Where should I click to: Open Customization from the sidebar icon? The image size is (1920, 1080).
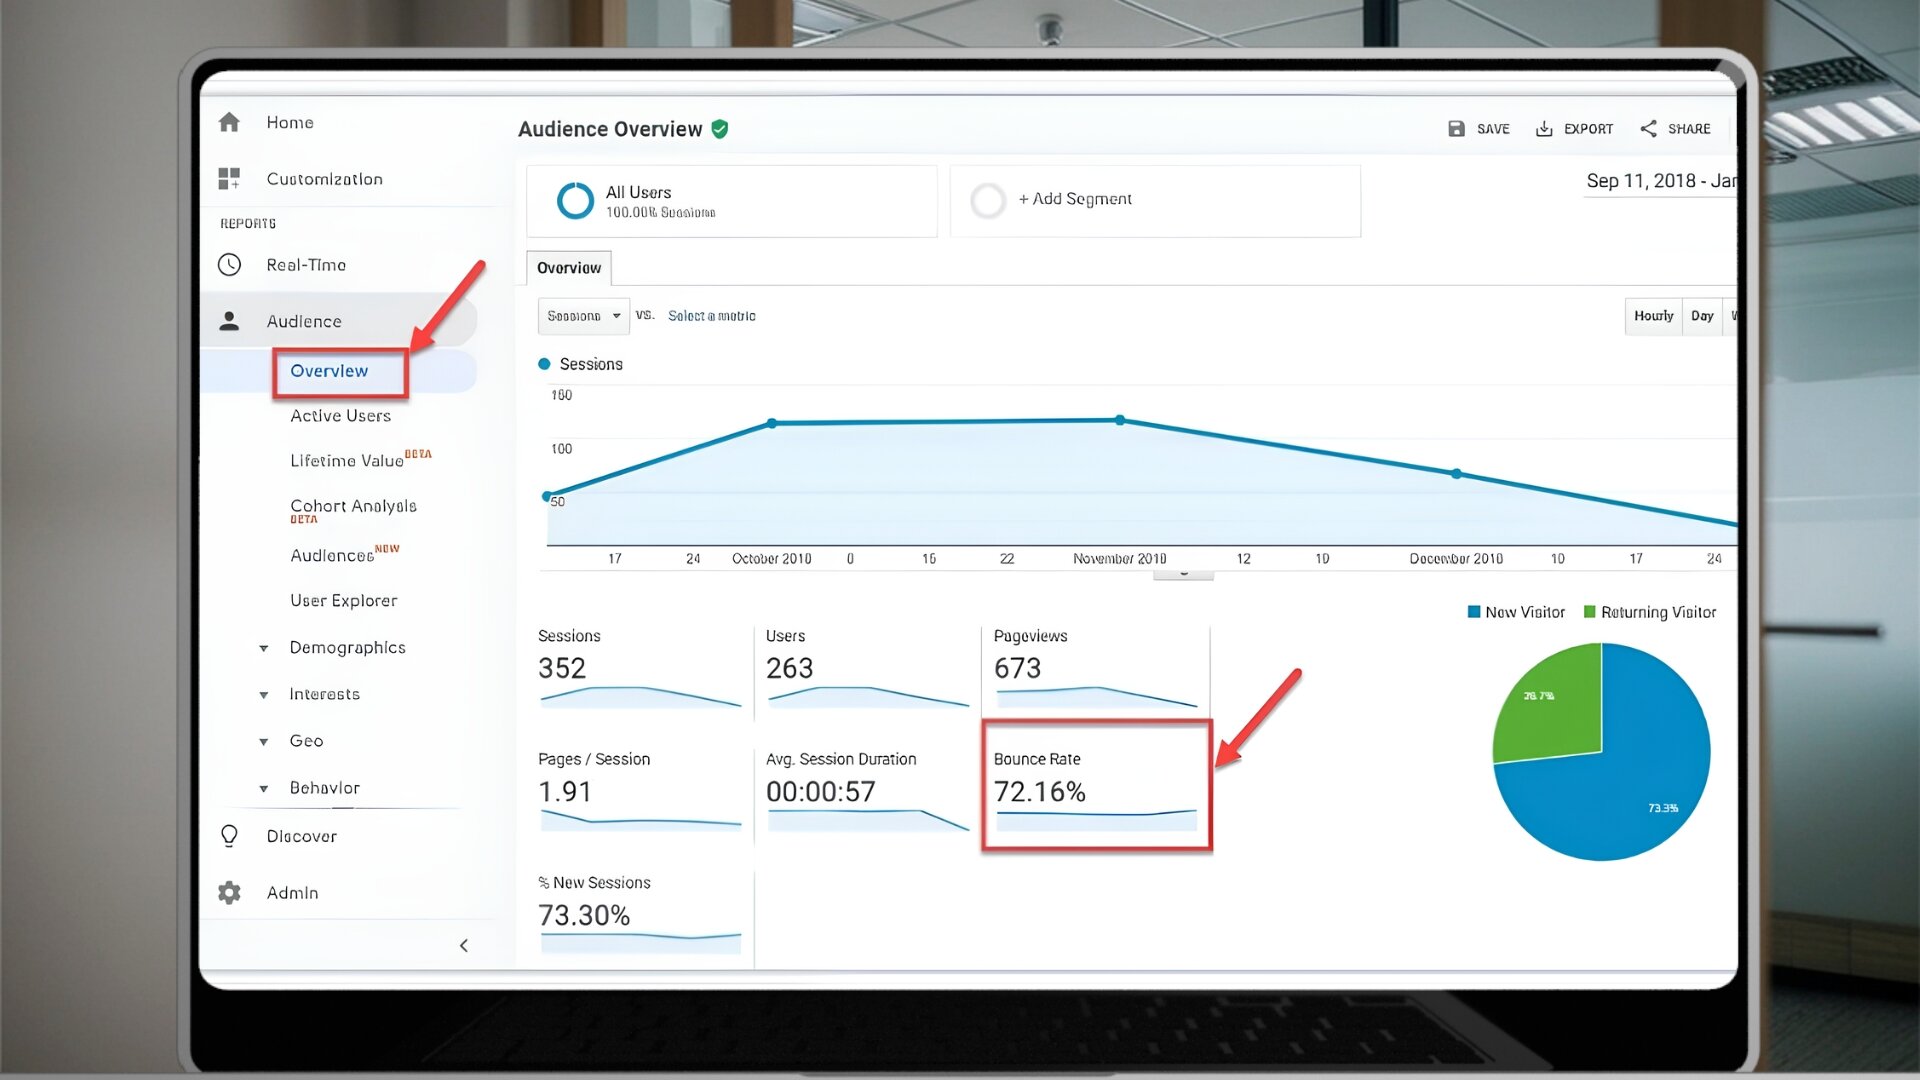229,178
